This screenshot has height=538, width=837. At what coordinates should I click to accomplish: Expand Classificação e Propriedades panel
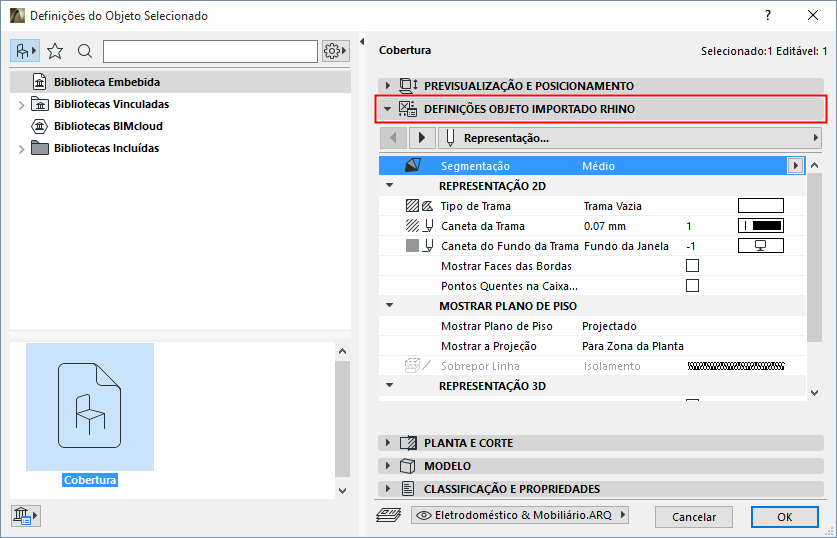coord(388,488)
